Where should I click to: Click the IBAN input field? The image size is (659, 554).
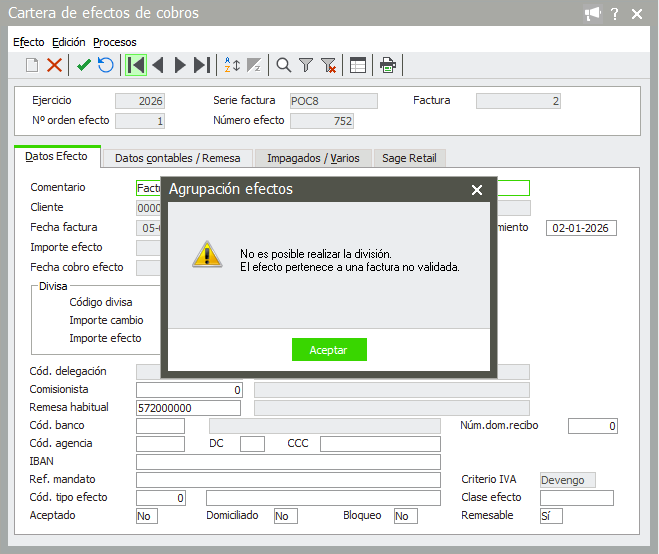[288, 462]
